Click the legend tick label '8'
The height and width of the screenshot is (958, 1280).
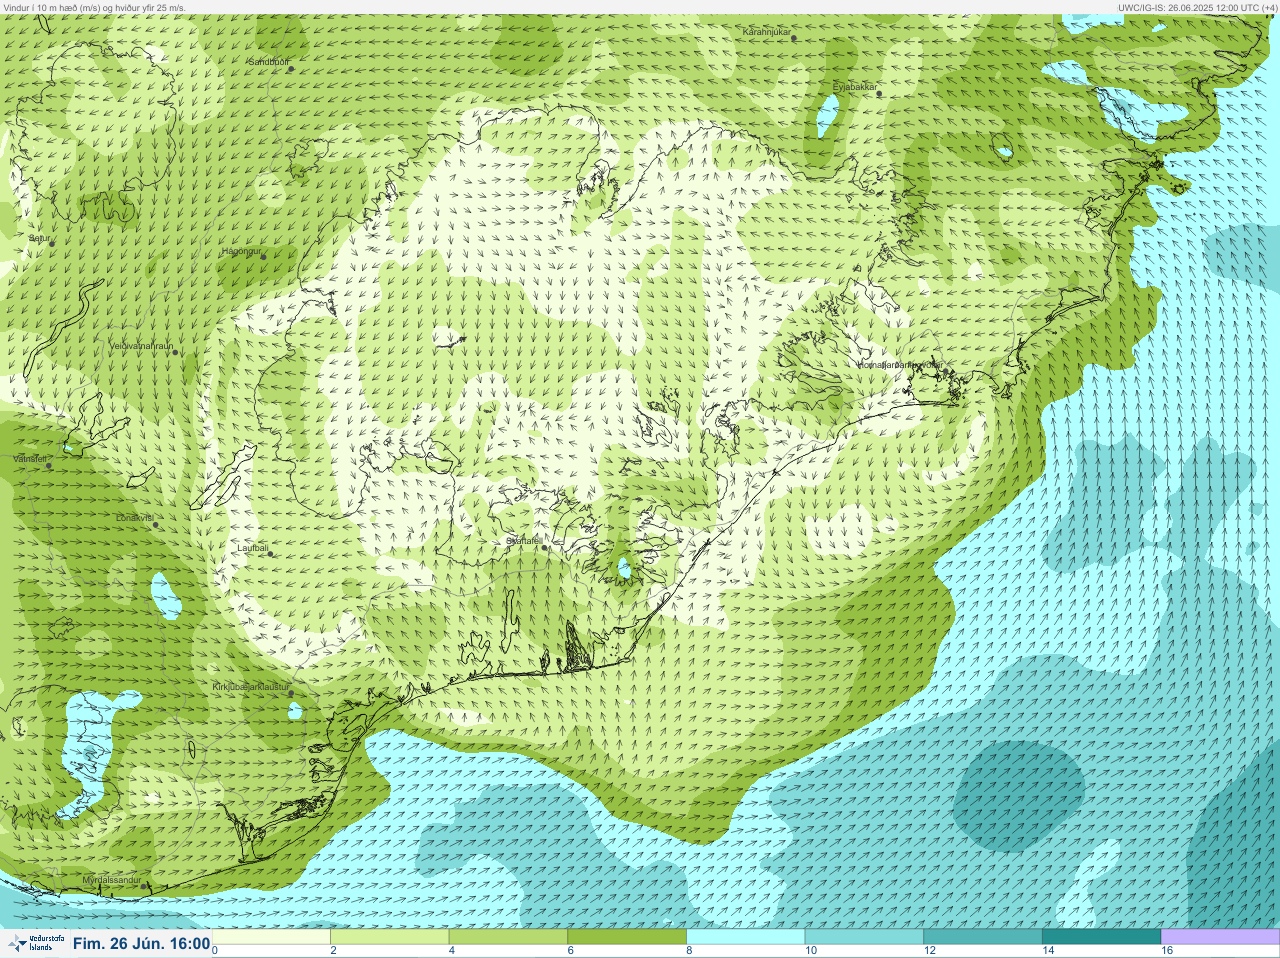click(690, 951)
